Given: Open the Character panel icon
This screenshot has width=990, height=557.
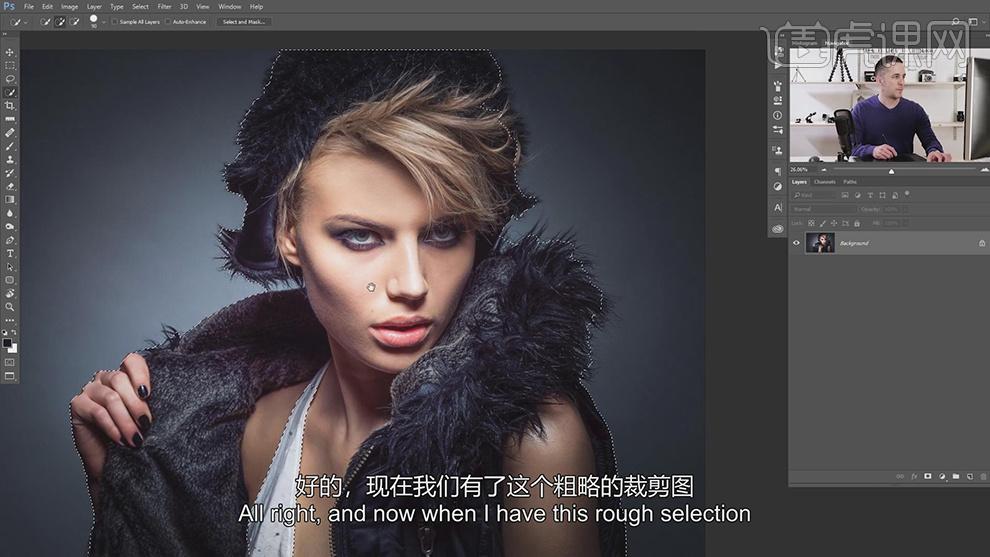Looking at the screenshot, I should click(x=777, y=207).
